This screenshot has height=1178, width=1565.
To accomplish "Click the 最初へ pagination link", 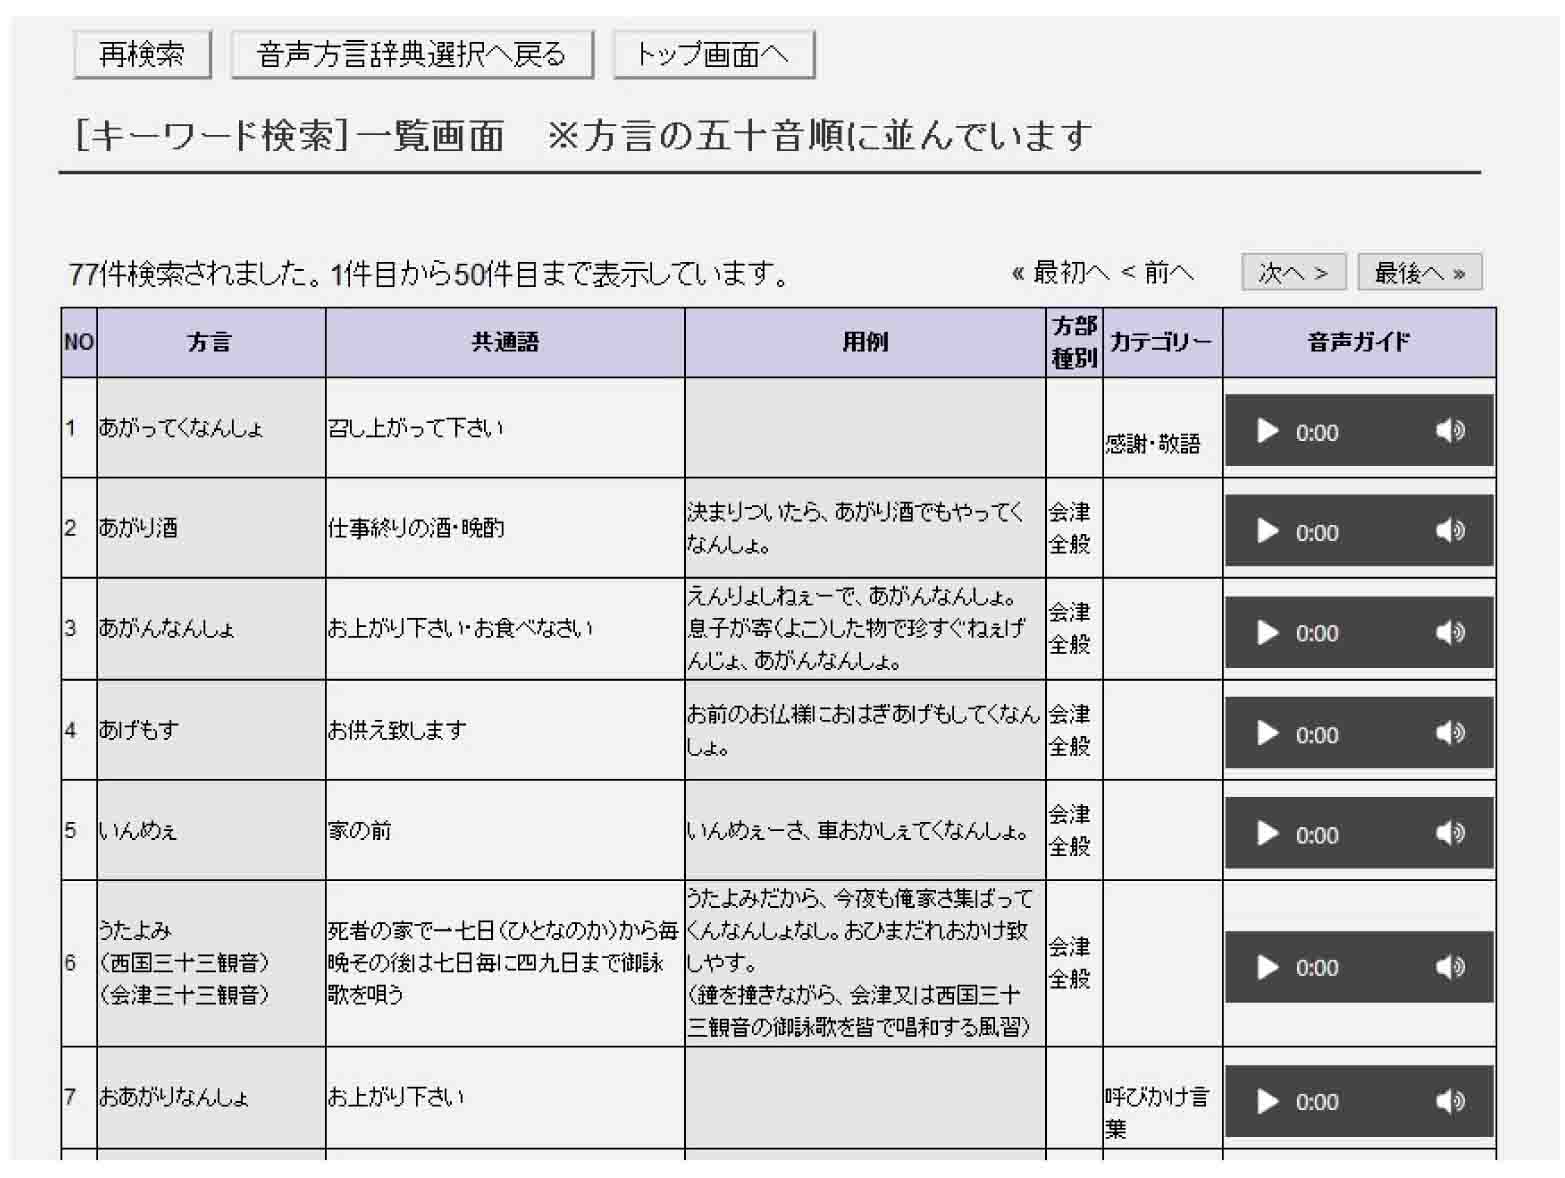I will coord(1061,272).
